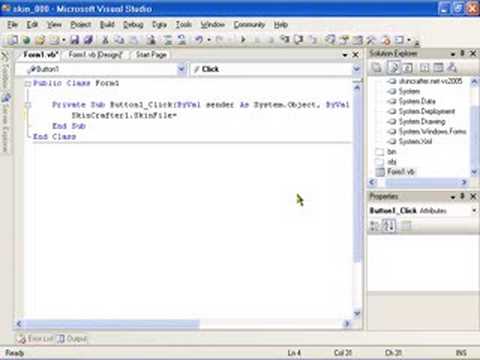Image resolution: width=480 pixels, height=360 pixels.
Task: Select System.Drawing reference in Solution Explorer
Action: point(422,121)
